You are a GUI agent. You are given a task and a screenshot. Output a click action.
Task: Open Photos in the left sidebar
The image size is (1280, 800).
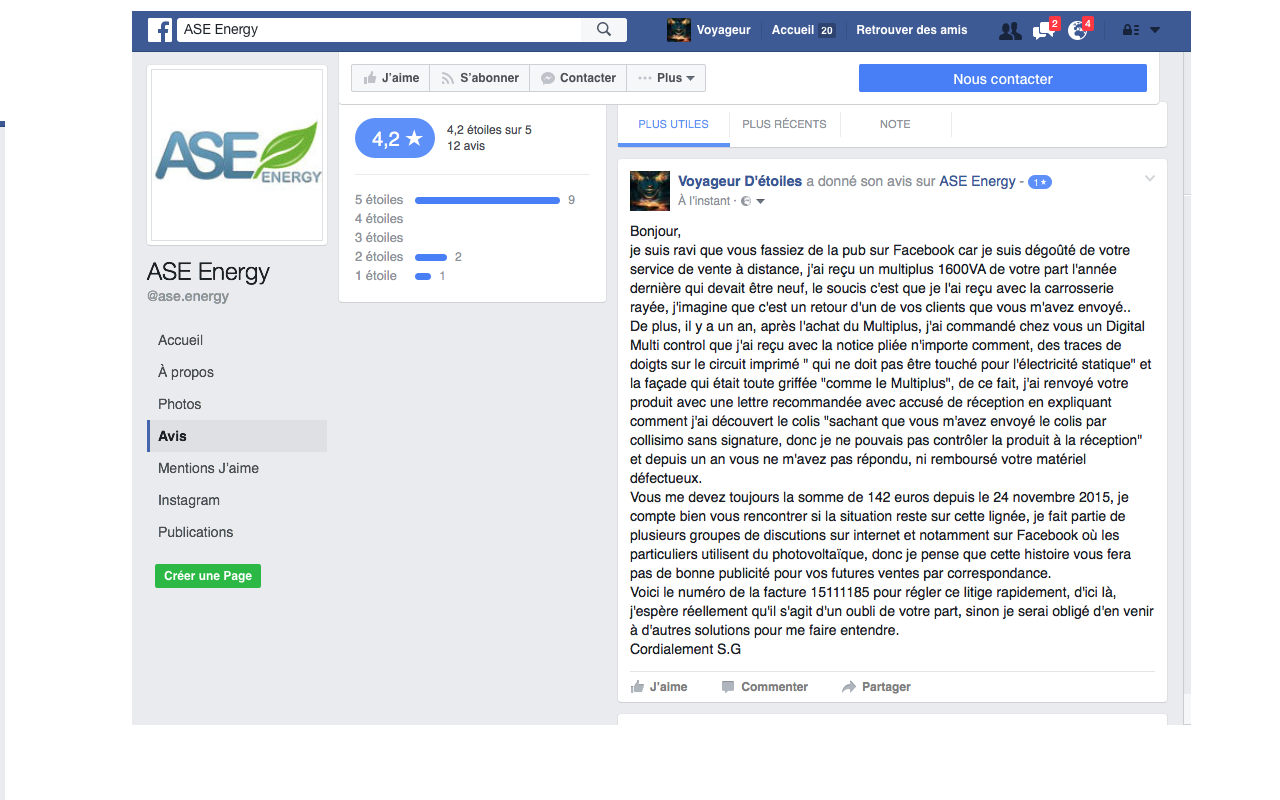[180, 404]
